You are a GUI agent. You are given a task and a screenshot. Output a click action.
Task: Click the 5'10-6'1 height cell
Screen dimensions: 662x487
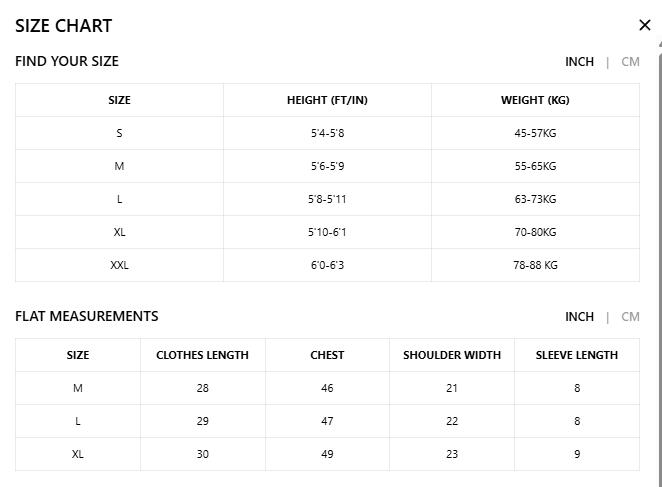(327, 232)
